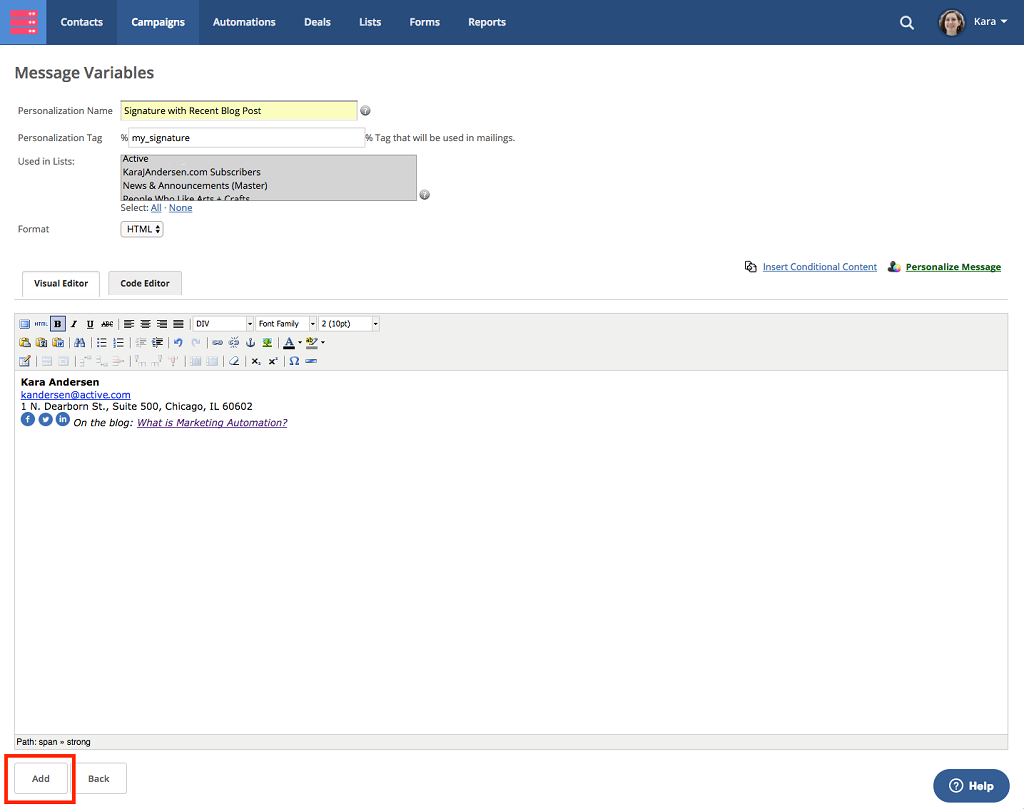Click the Add button

click(x=41, y=778)
